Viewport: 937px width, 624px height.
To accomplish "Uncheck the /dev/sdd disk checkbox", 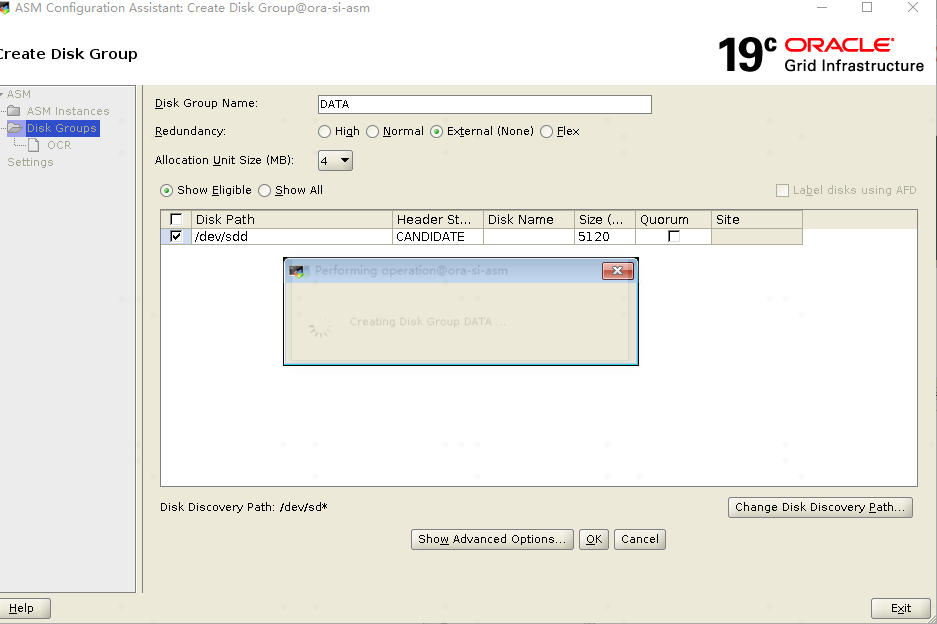I will click(176, 236).
